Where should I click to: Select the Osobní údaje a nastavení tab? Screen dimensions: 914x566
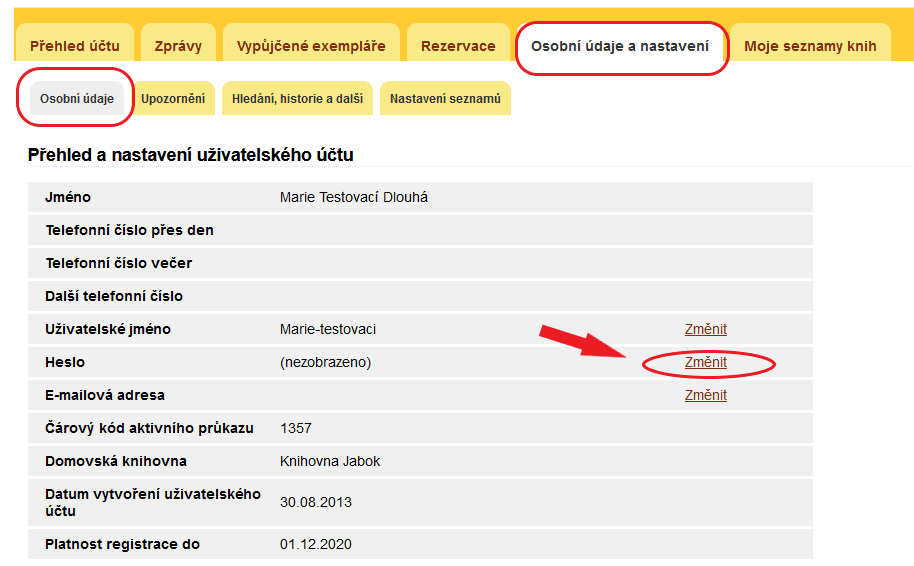[620, 46]
